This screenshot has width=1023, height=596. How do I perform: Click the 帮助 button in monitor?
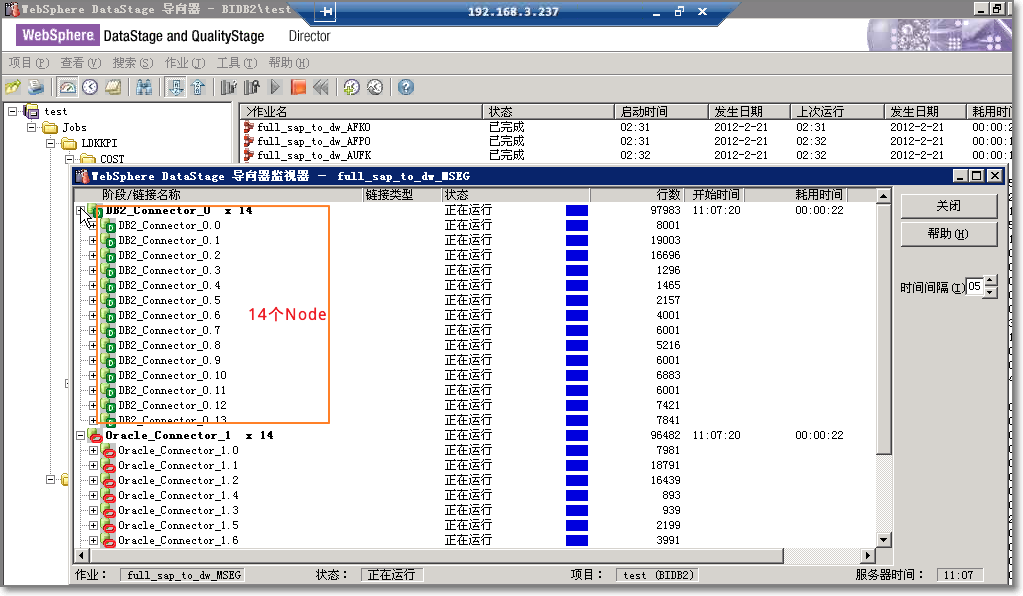pos(949,234)
